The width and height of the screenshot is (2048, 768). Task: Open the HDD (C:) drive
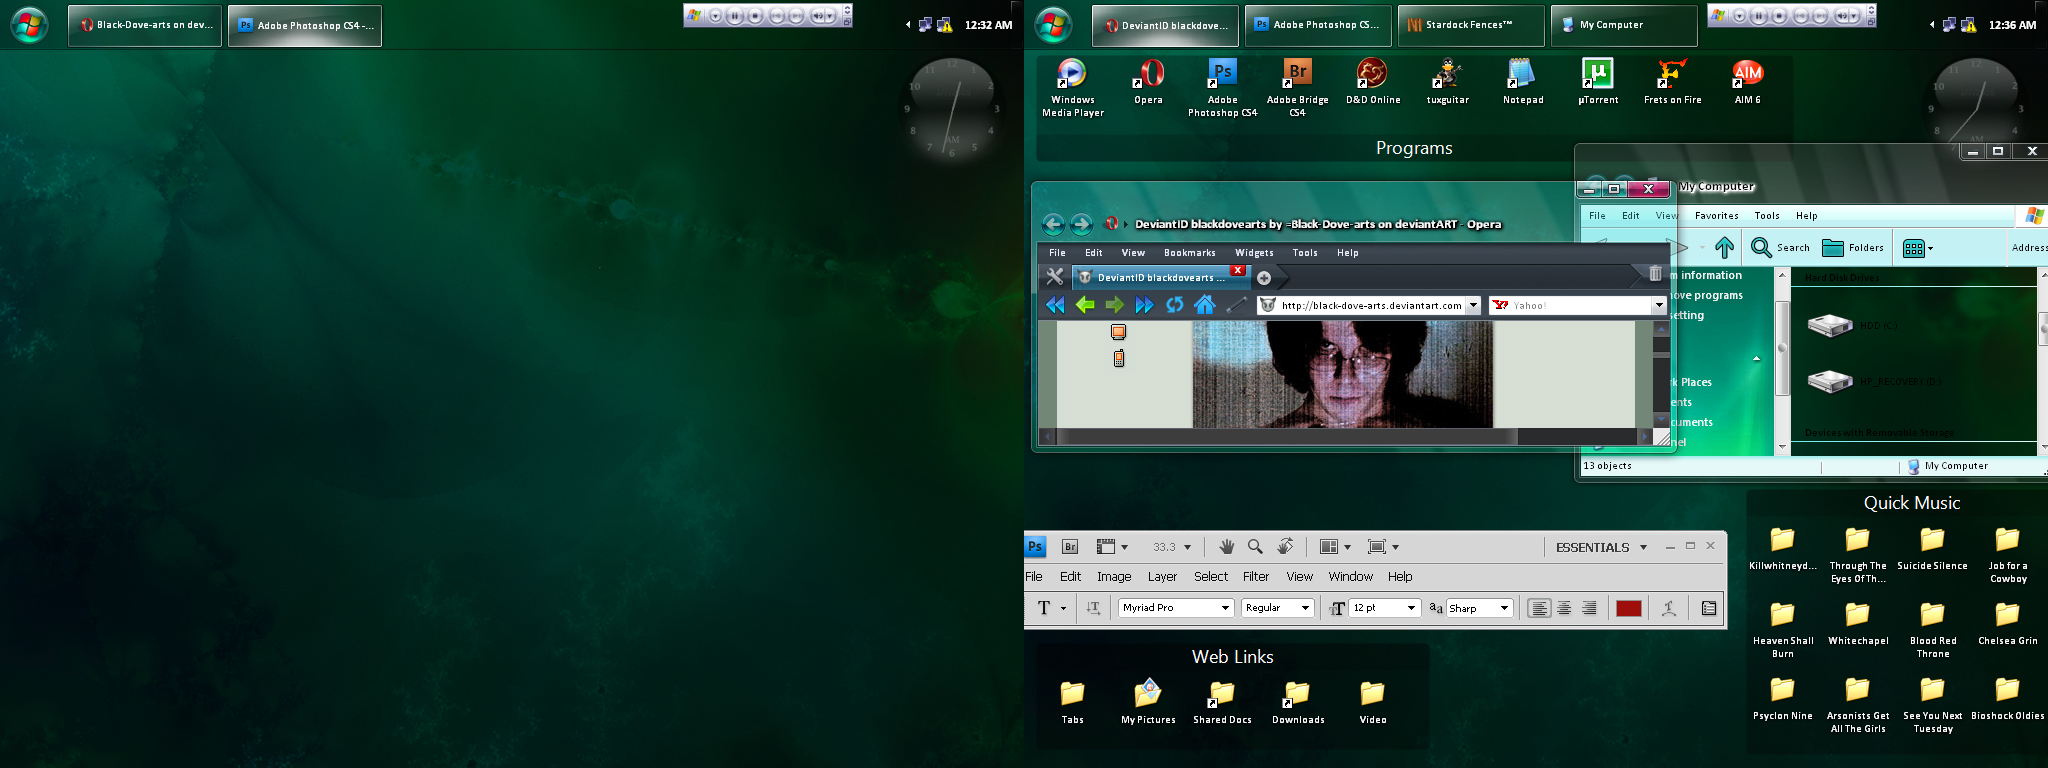[1853, 325]
